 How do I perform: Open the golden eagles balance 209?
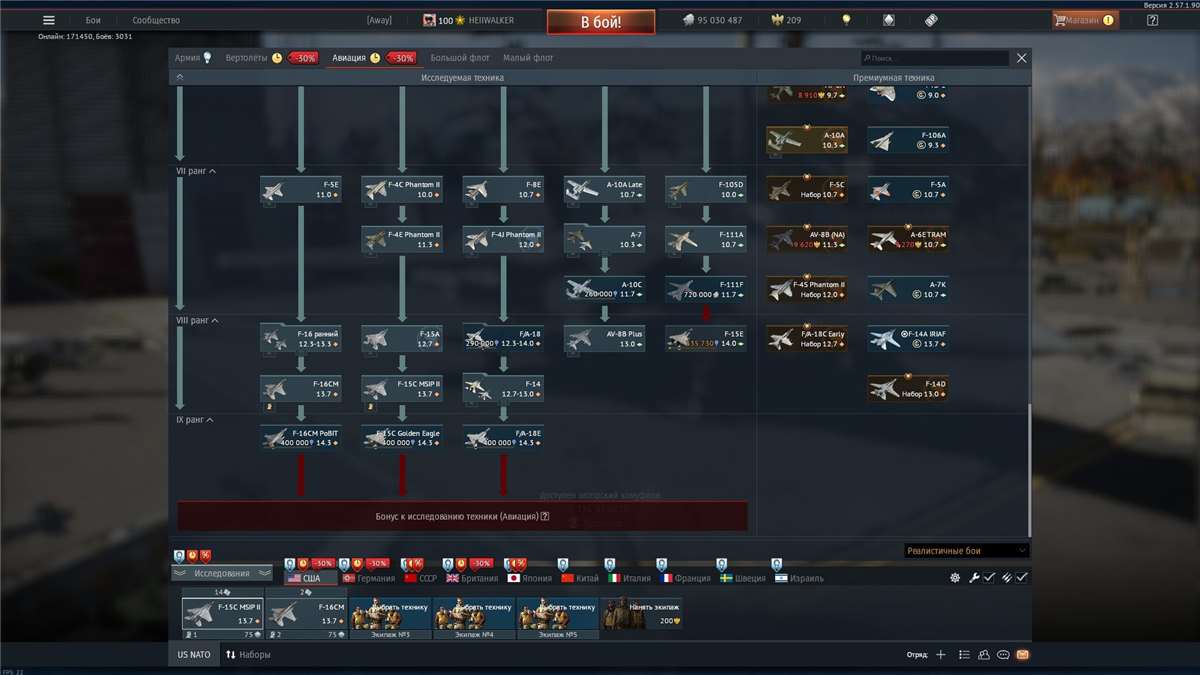pyautogui.click(x=787, y=20)
